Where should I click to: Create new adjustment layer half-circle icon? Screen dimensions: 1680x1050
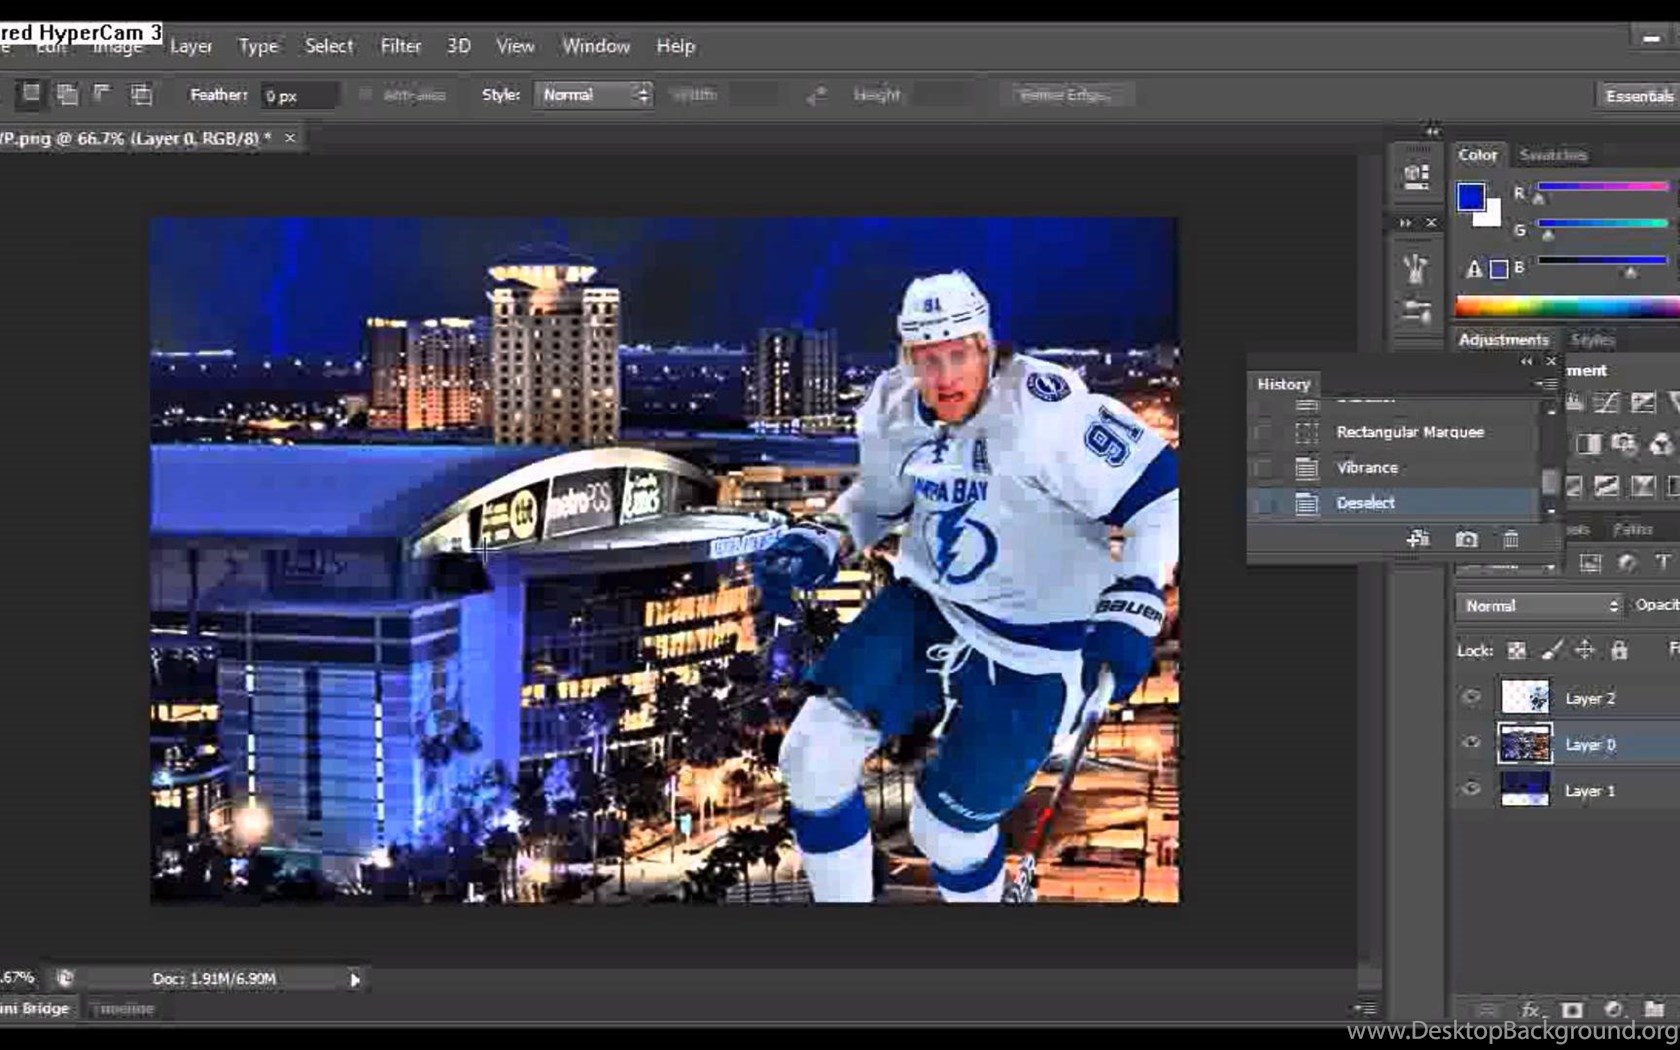[x=1613, y=1010]
